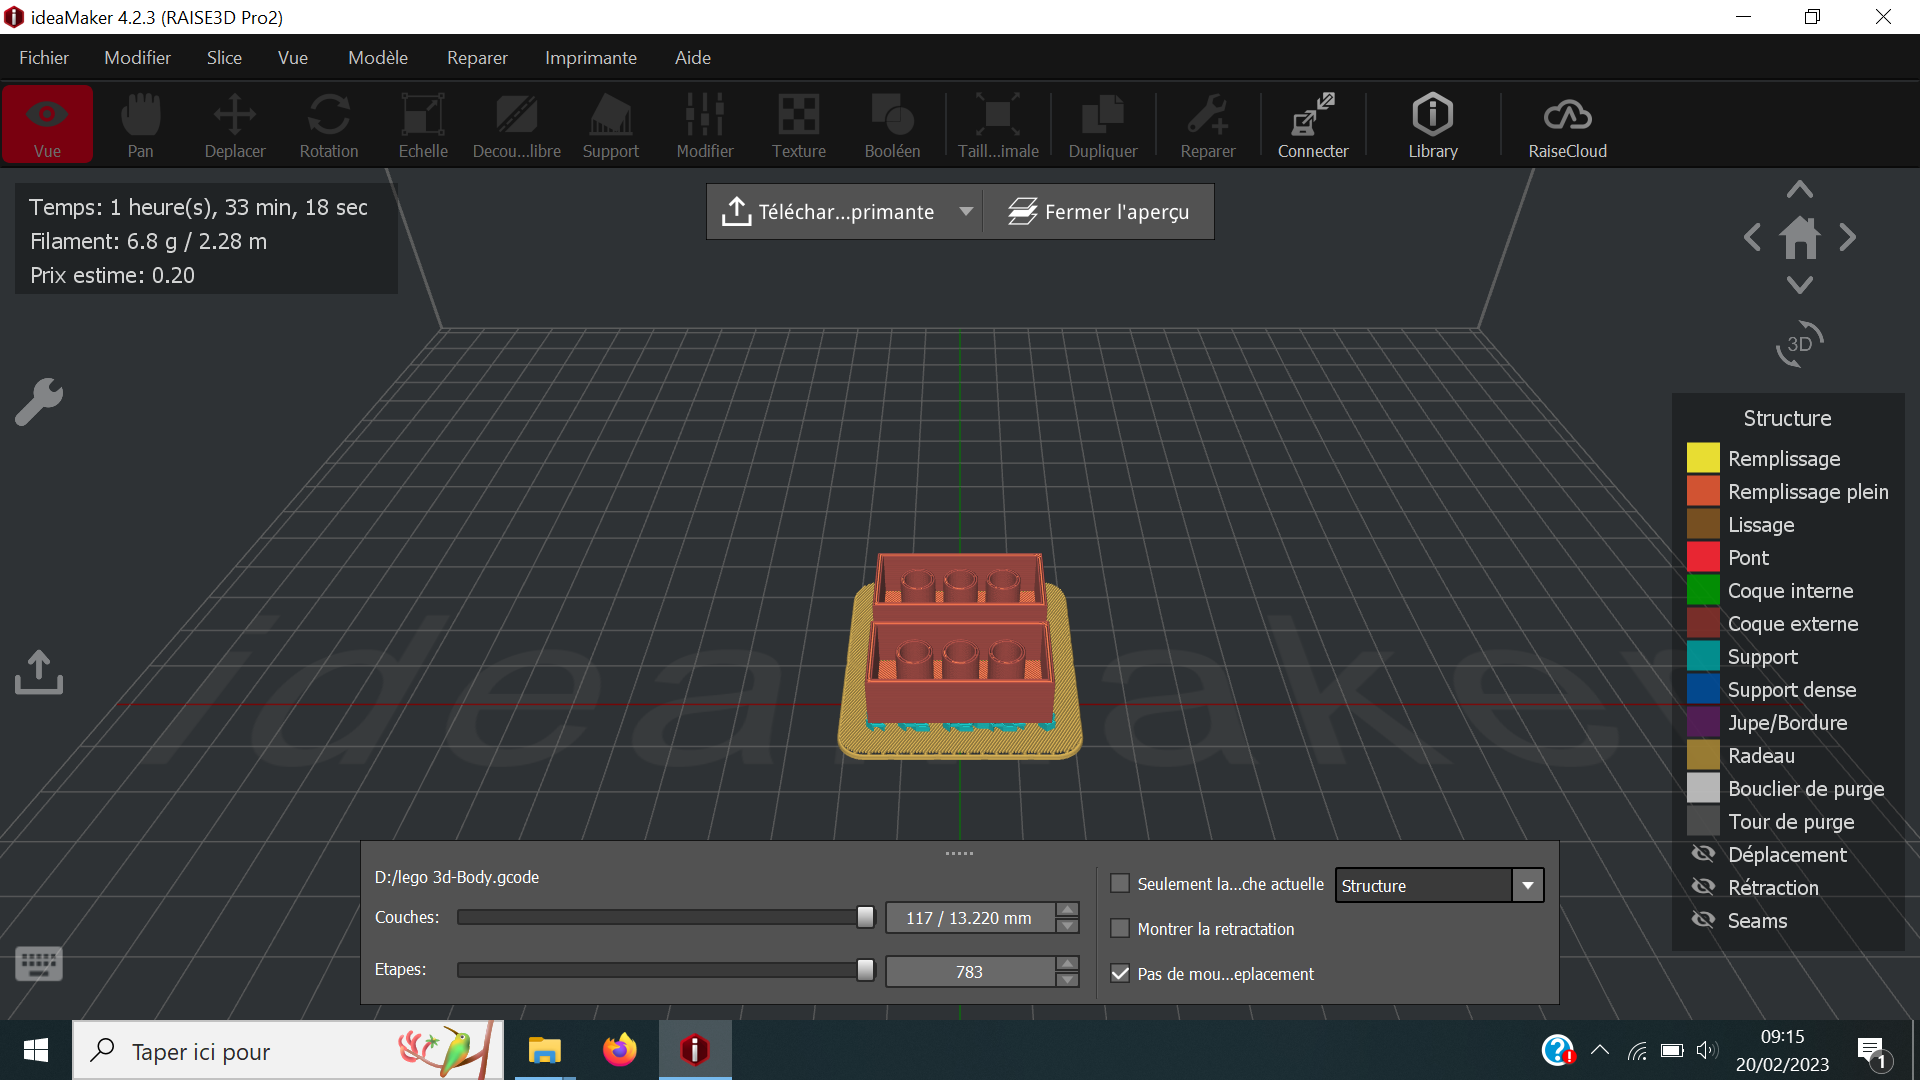Open the Aide menu
1920x1080 pixels.
pyautogui.click(x=693, y=58)
